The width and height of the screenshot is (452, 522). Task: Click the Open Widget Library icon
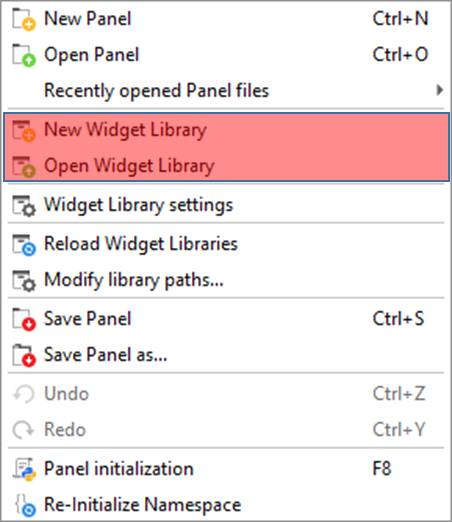point(24,167)
